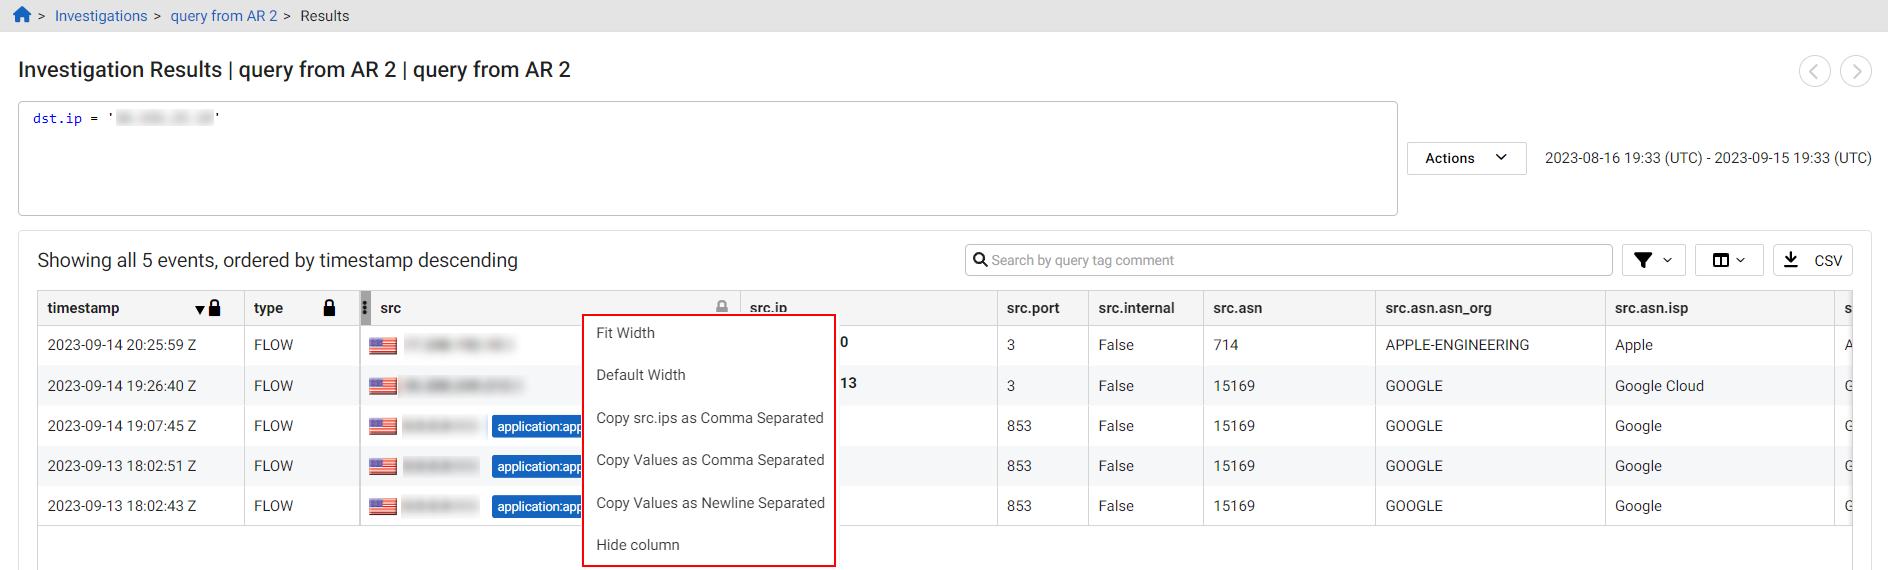Expand the filter funnel dropdown
Image resolution: width=1888 pixels, height=570 pixels.
coord(1653,260)
